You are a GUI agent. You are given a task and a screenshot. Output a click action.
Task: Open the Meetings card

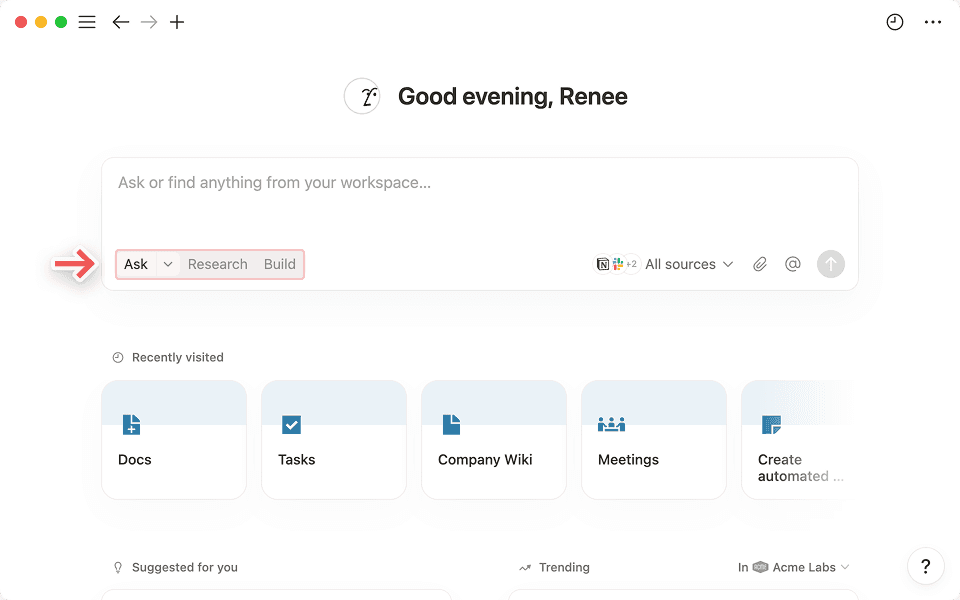point(653,440)
